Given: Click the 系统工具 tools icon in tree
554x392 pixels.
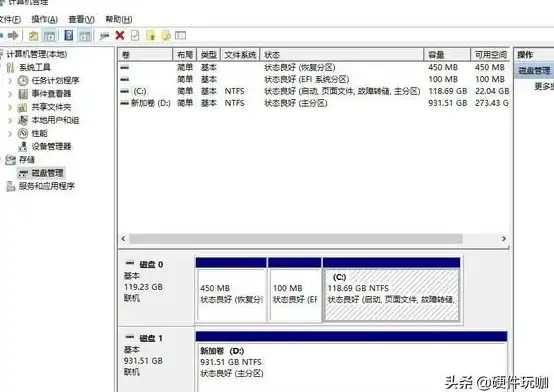Looking at the screenshot, I should (11, 67).
